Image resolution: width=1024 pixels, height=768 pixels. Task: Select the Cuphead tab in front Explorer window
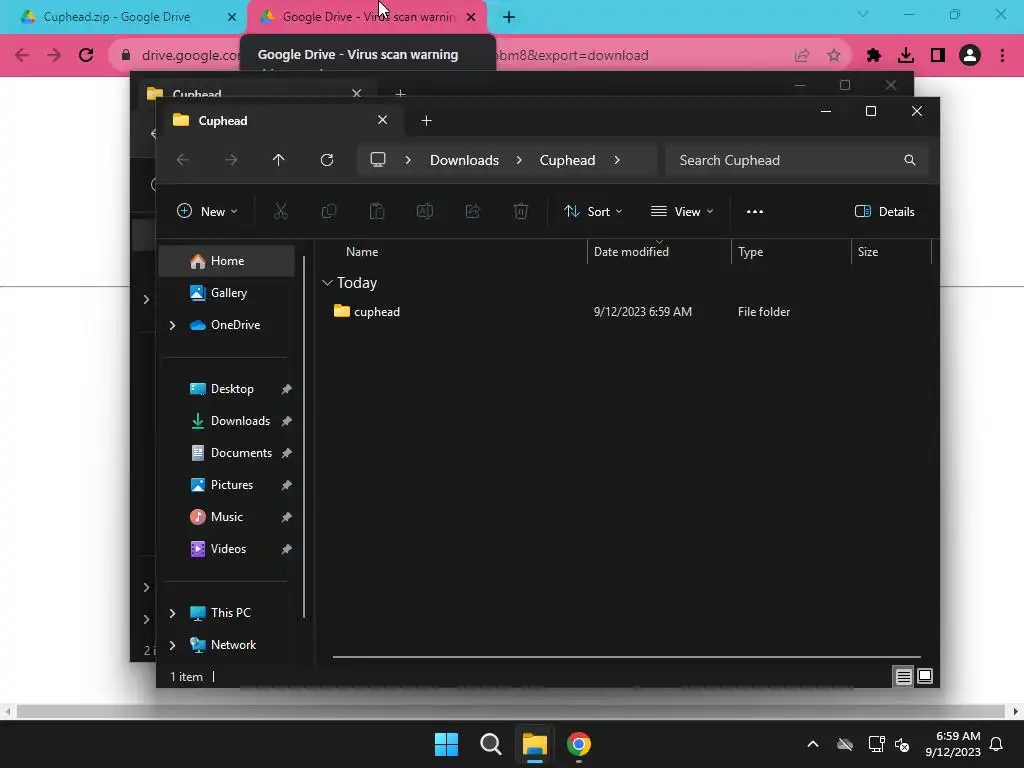[x=281, y=120]
